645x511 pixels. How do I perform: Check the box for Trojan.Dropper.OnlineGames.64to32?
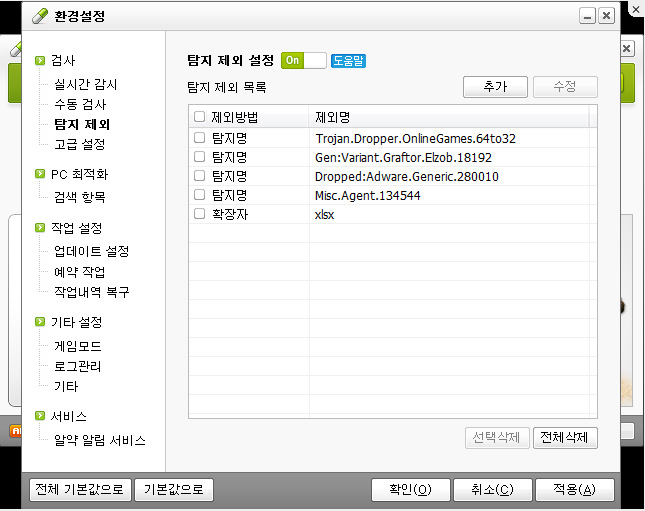click(x=200, y=138)
